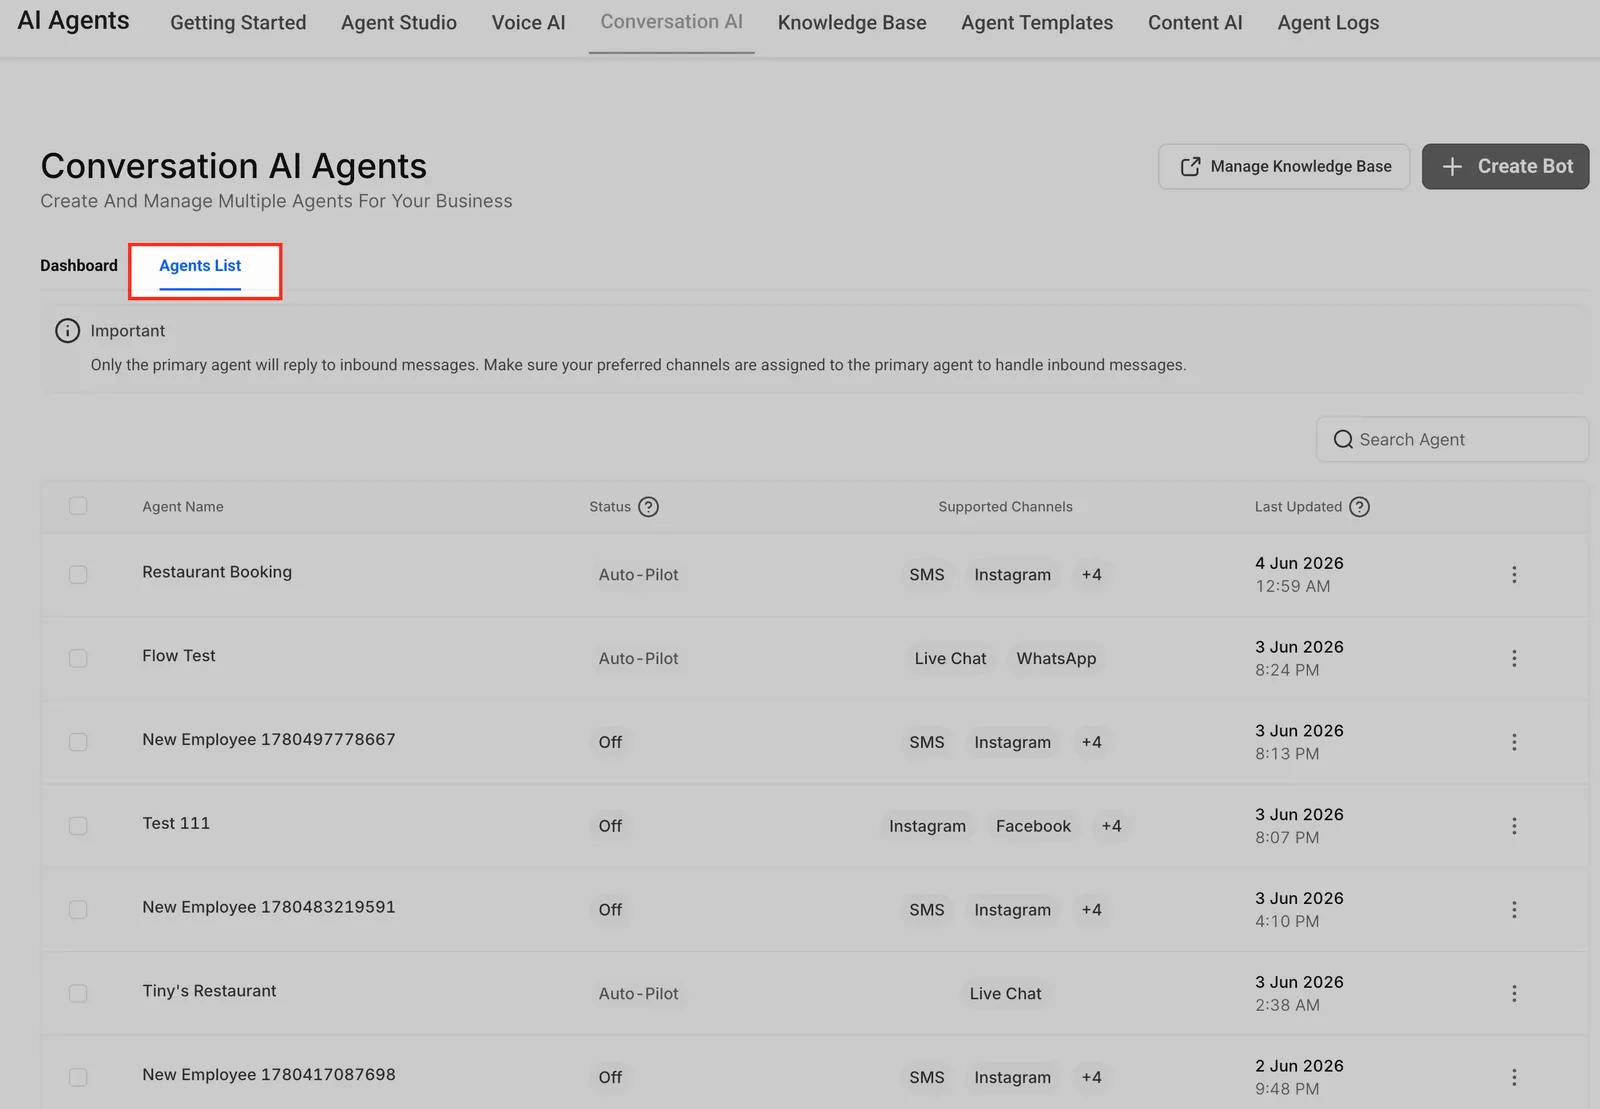Switch to the Dashboard tab

click(x=79, y=265)
